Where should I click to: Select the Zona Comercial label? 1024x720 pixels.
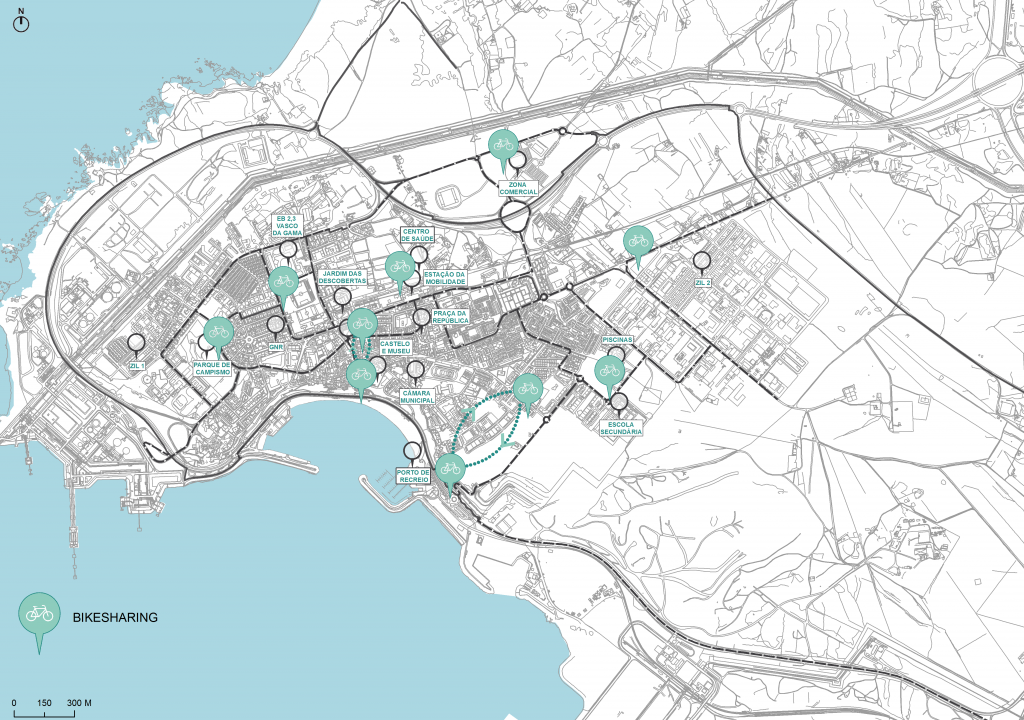pos(519,188)
